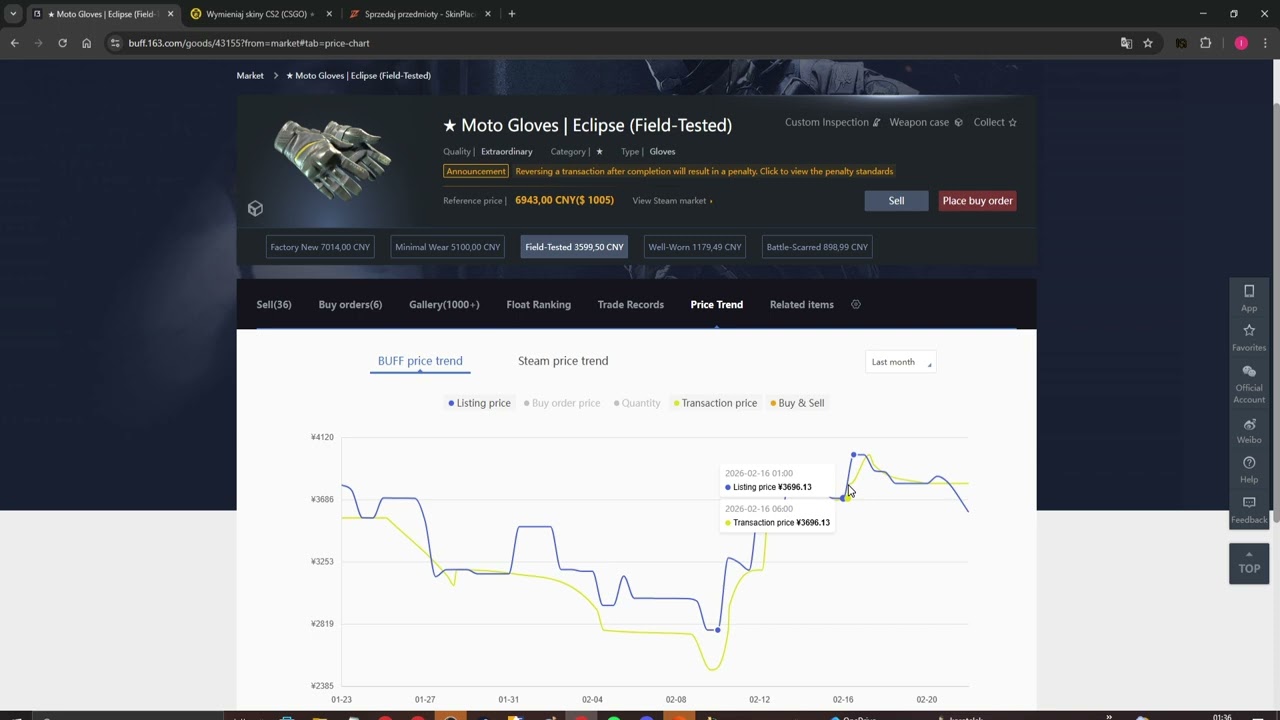Click the listing price low point near 02-10
This screenshot has height=720, width=1280.
pos(718,630)
